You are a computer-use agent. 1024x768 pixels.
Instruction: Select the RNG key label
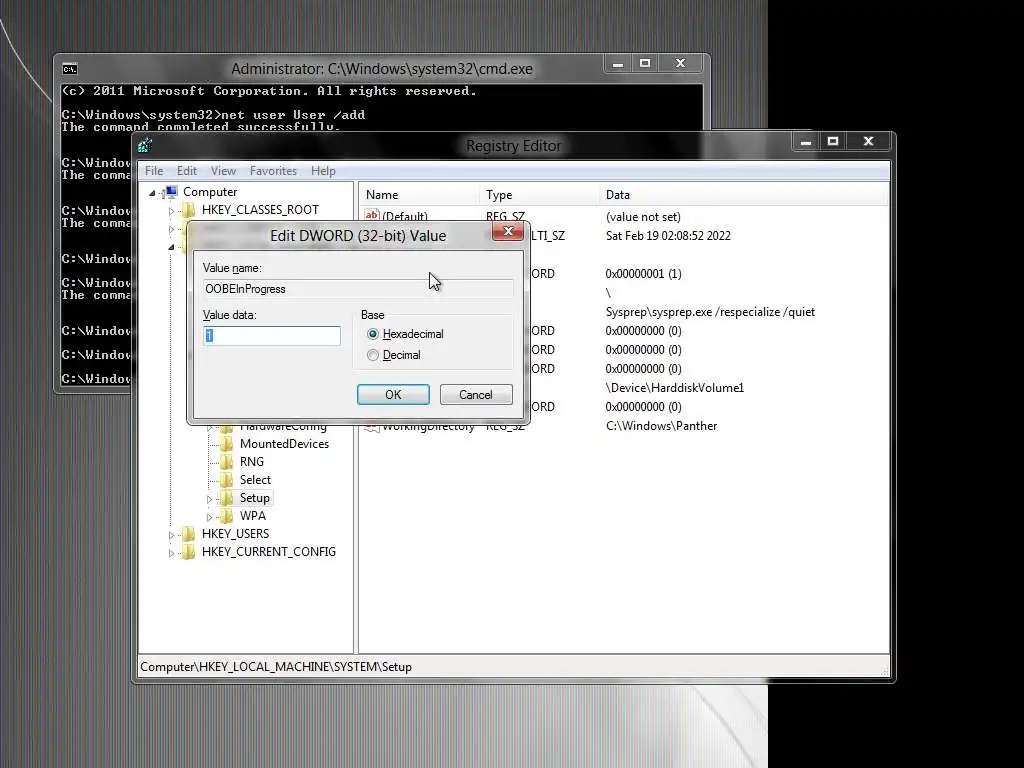click(251, 462)
